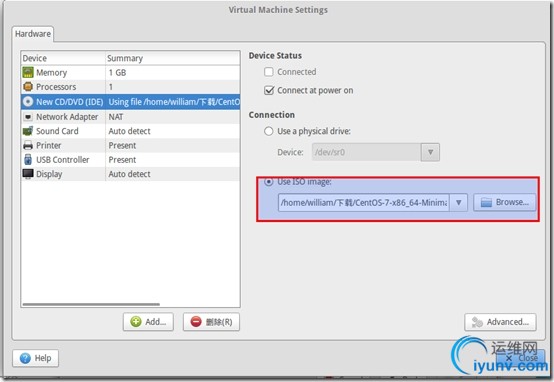The height and width of the screenshot is (382, 554).
Task: Select Use a physical drive option
Action: [x=269, y=131]
